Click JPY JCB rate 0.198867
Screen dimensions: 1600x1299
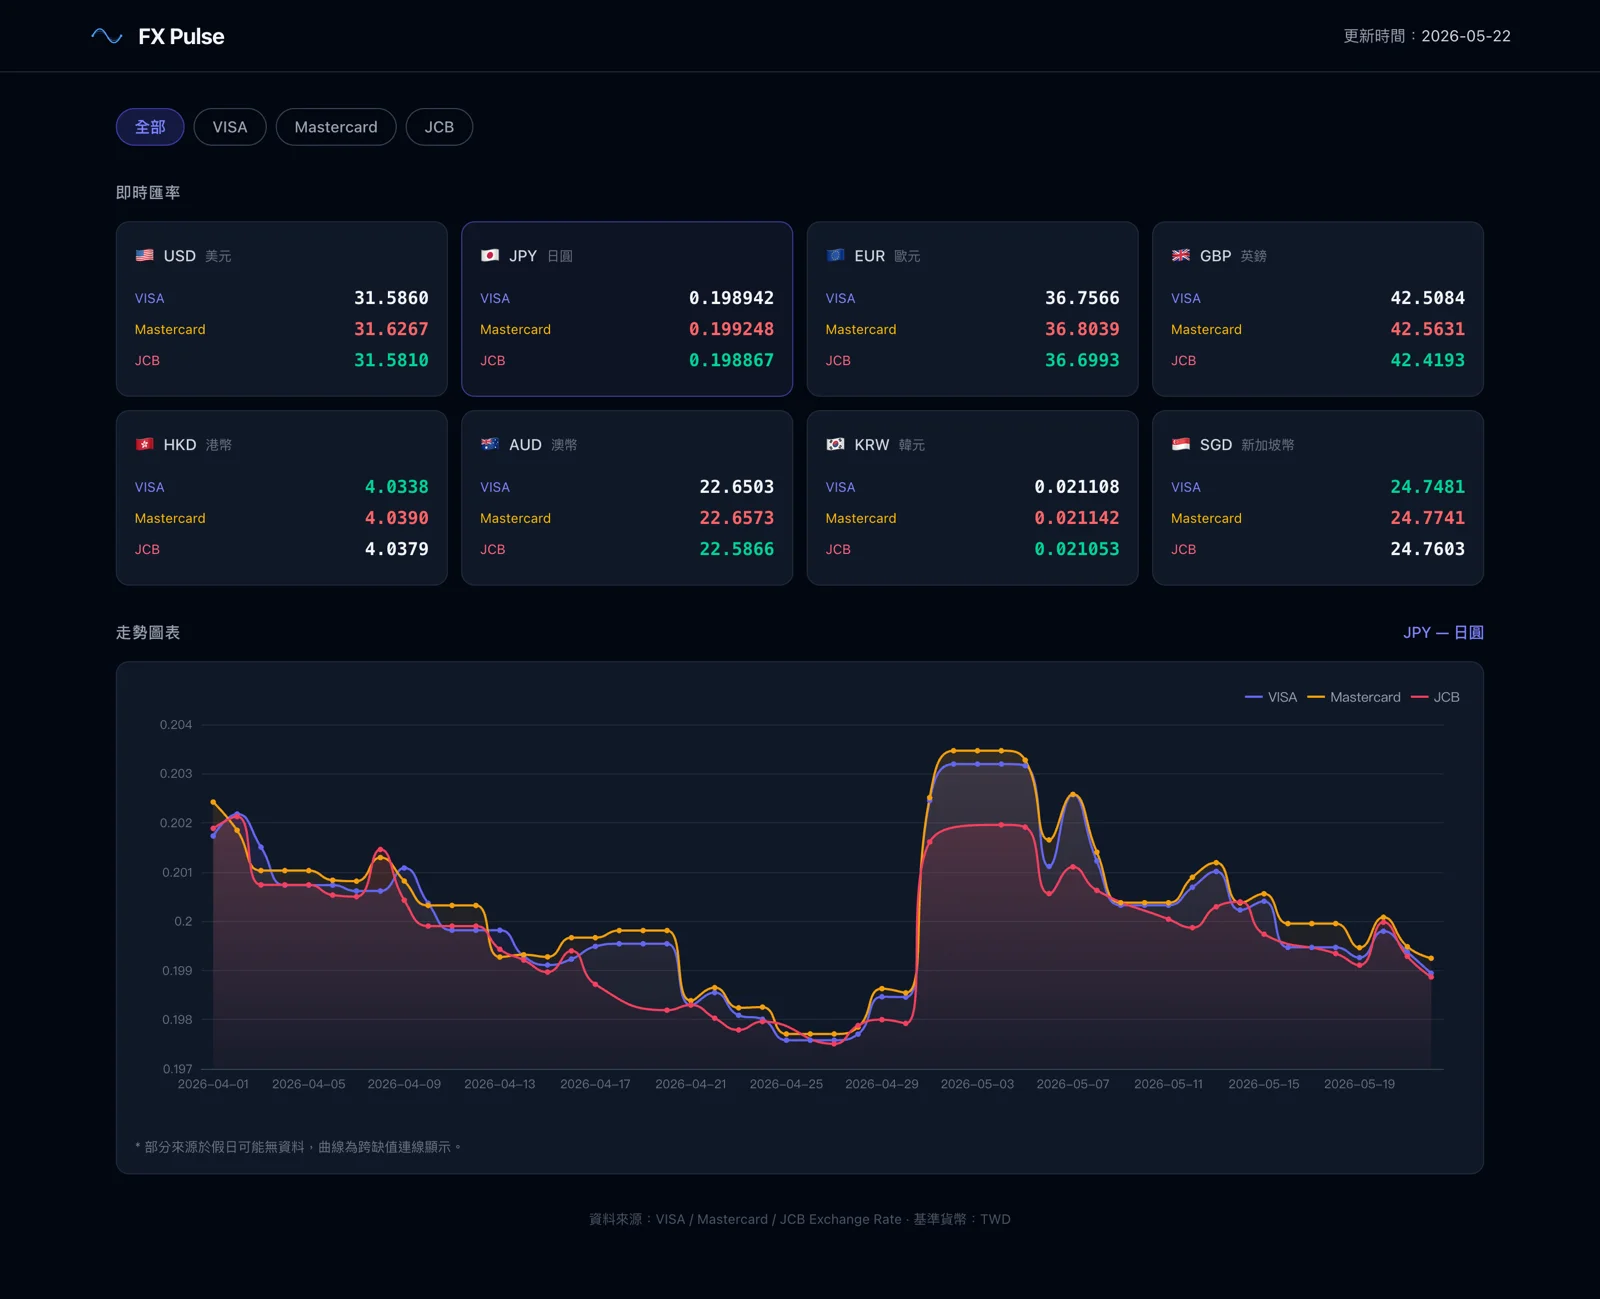(x=731, y=360)
